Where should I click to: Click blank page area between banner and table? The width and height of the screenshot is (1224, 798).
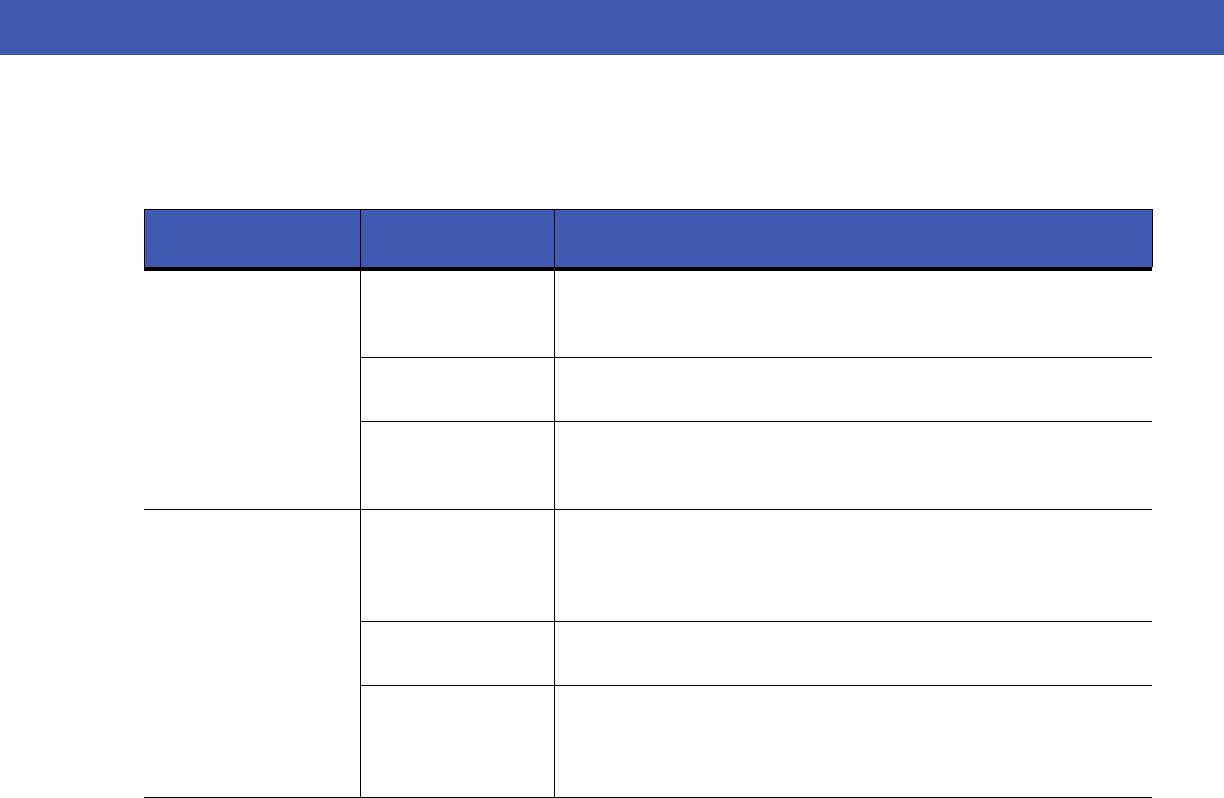[612, 130]
